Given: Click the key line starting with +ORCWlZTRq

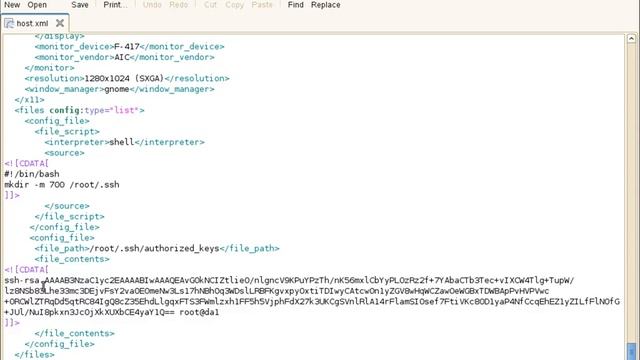Looking at the screenshot, I should tap(312, 301).
